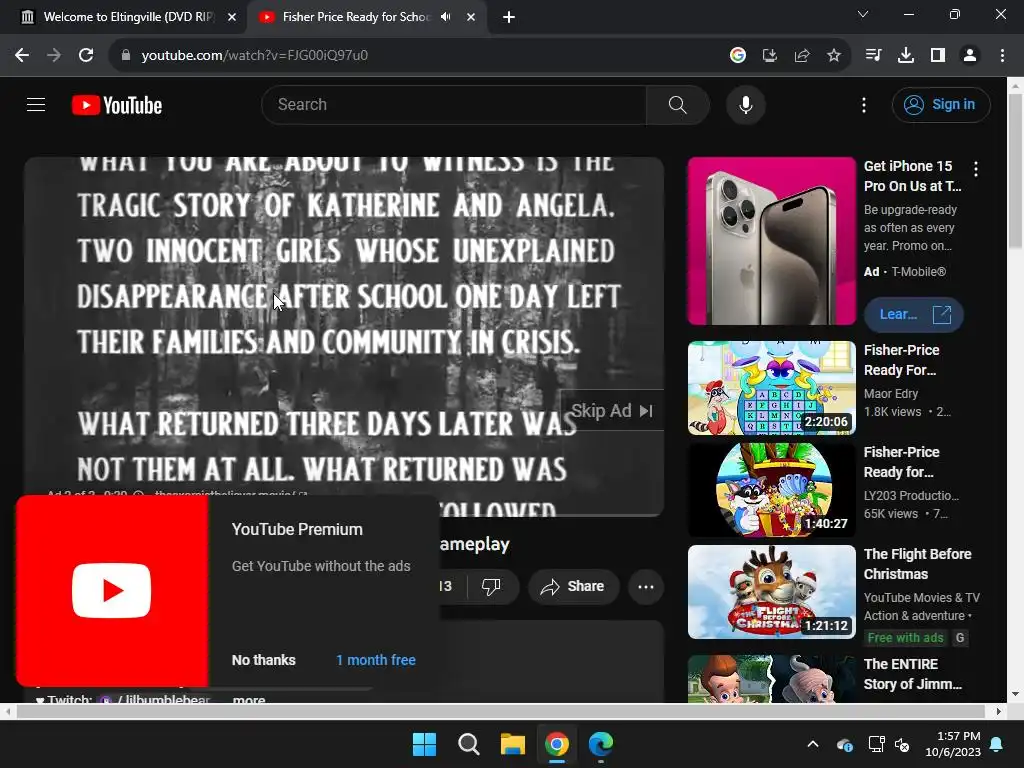Bookmark this page with star icon
Viewport: 1024px width, 768px height.
[x=834, y=56]
